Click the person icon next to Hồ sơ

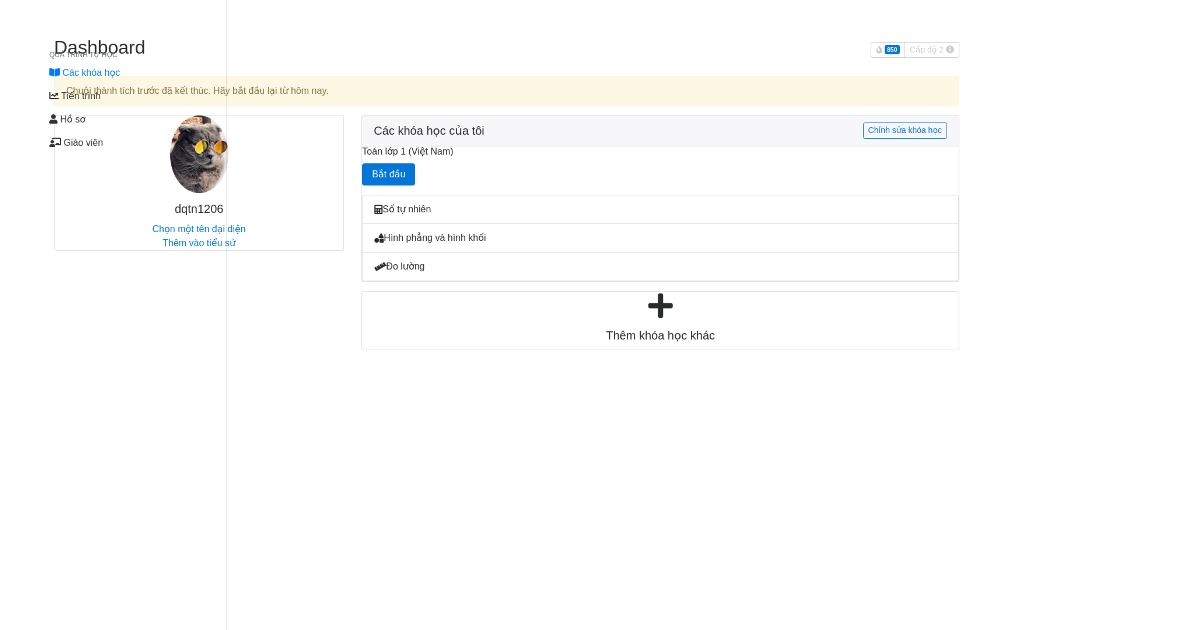pos(53,118)
